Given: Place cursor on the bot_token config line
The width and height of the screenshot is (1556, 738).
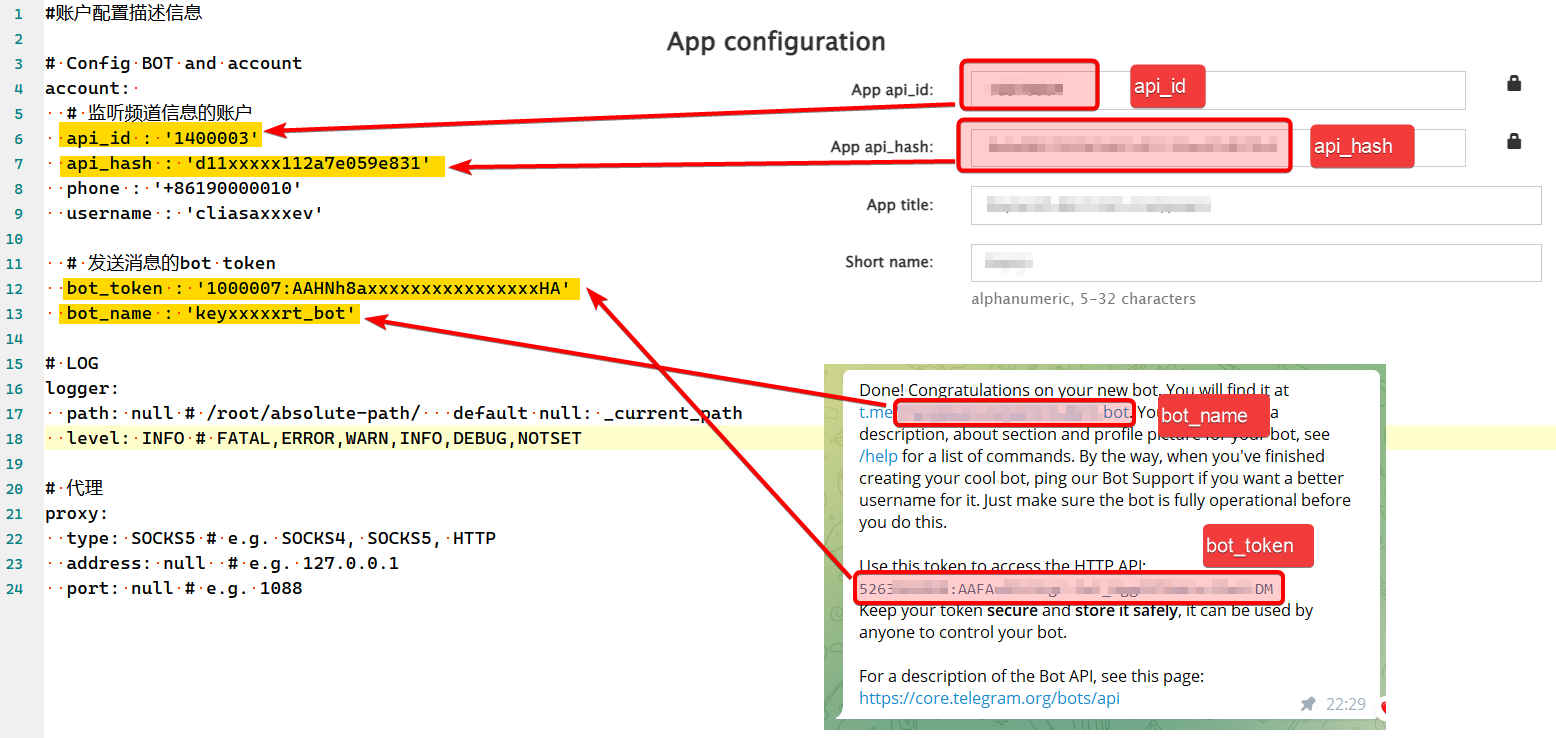Looking at the screenshot, I should click(318, 289).
